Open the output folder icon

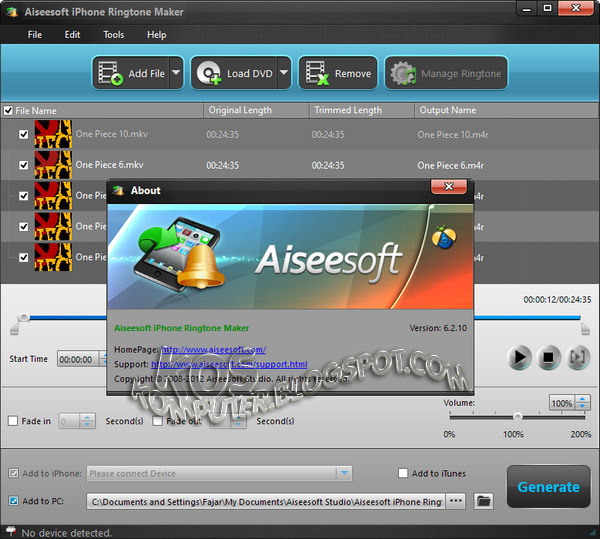coord(484,501)
